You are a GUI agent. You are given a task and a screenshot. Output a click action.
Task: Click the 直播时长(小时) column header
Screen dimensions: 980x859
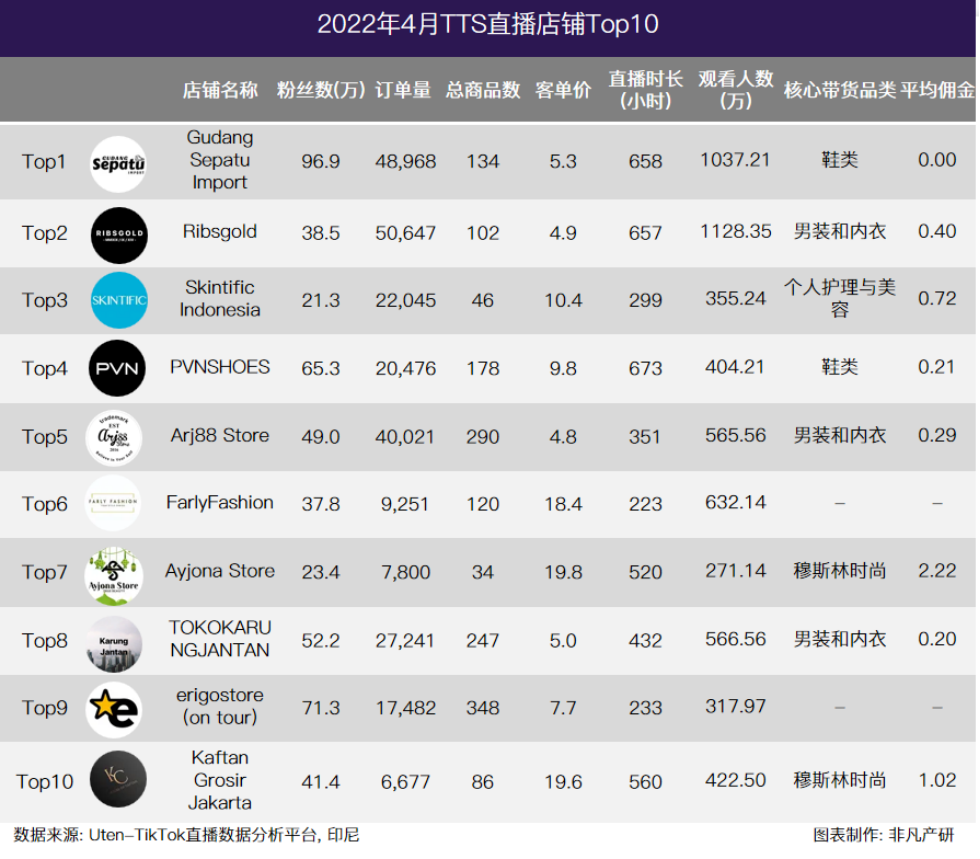click(646, 90)
